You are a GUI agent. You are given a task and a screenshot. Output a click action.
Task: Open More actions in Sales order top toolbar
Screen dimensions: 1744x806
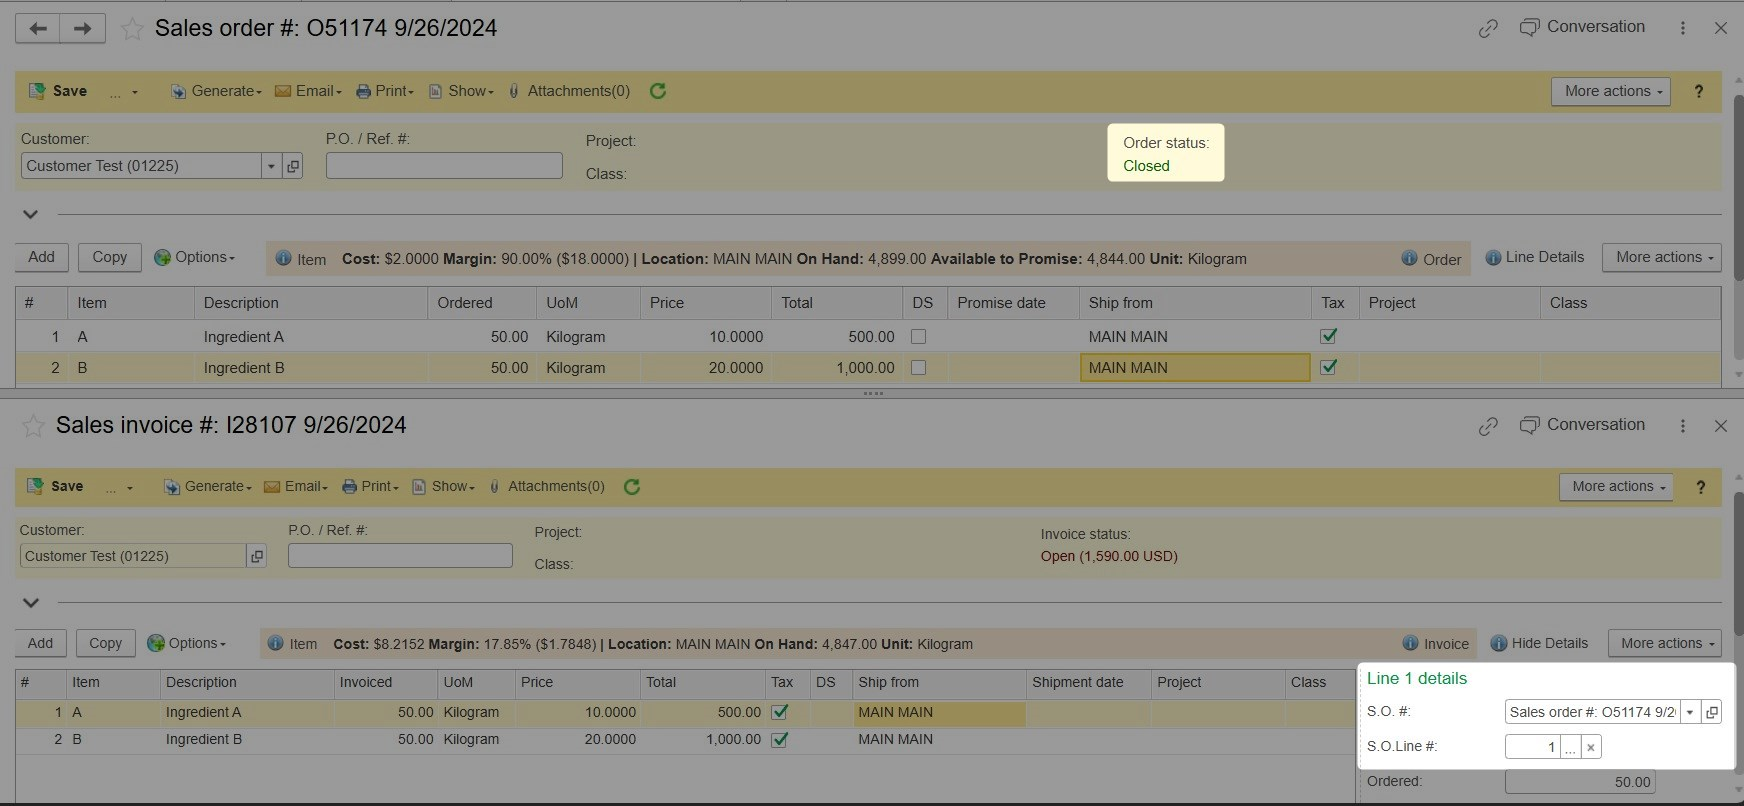[1611, 91]
